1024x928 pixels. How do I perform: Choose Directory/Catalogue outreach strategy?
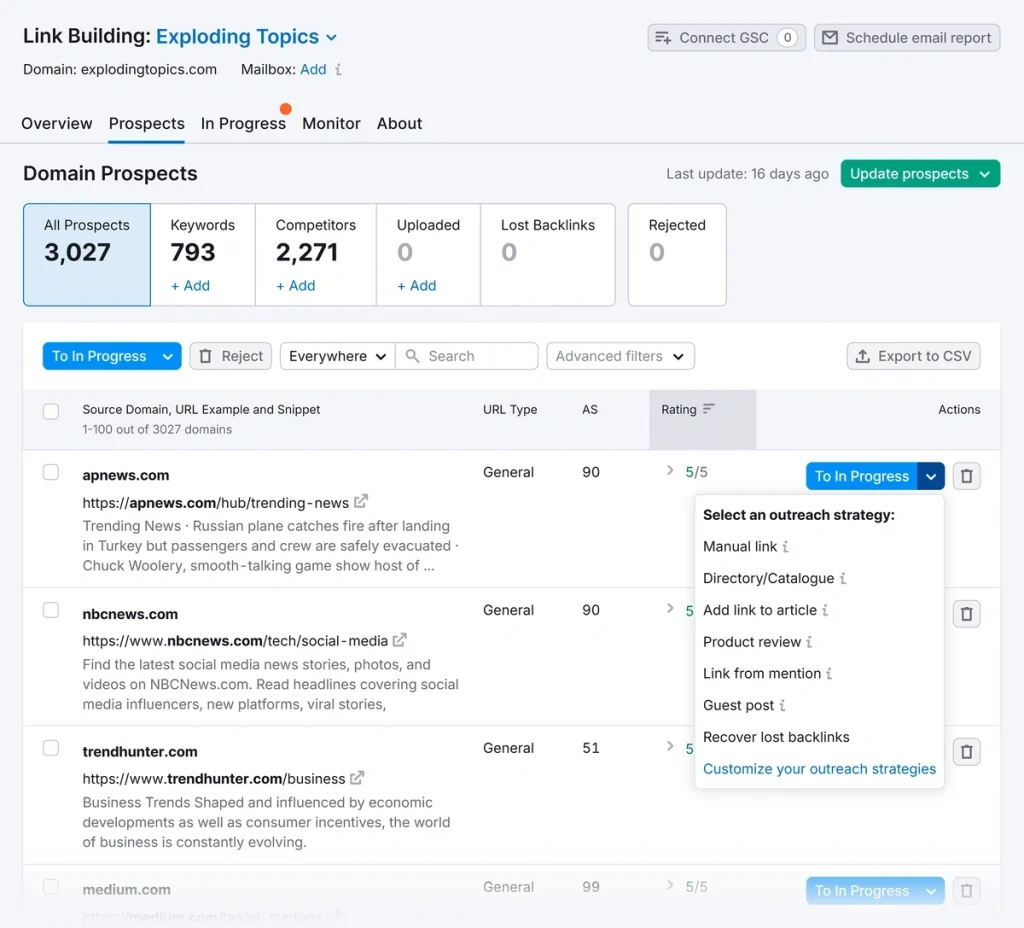click(x=769, y=578)
